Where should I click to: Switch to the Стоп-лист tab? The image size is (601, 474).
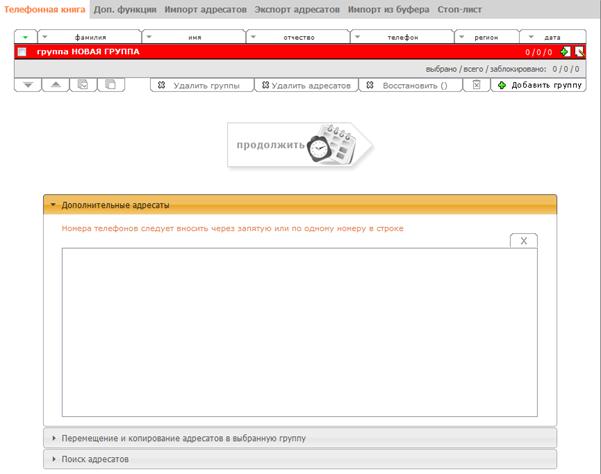pos(460,10)
